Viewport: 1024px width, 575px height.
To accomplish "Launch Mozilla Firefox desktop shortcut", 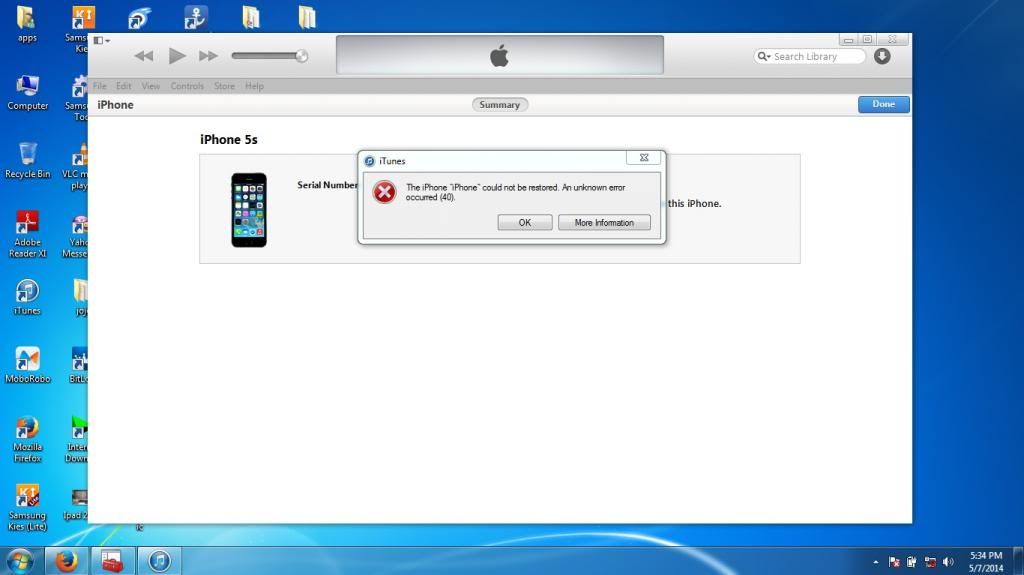I will pos(27,439).
